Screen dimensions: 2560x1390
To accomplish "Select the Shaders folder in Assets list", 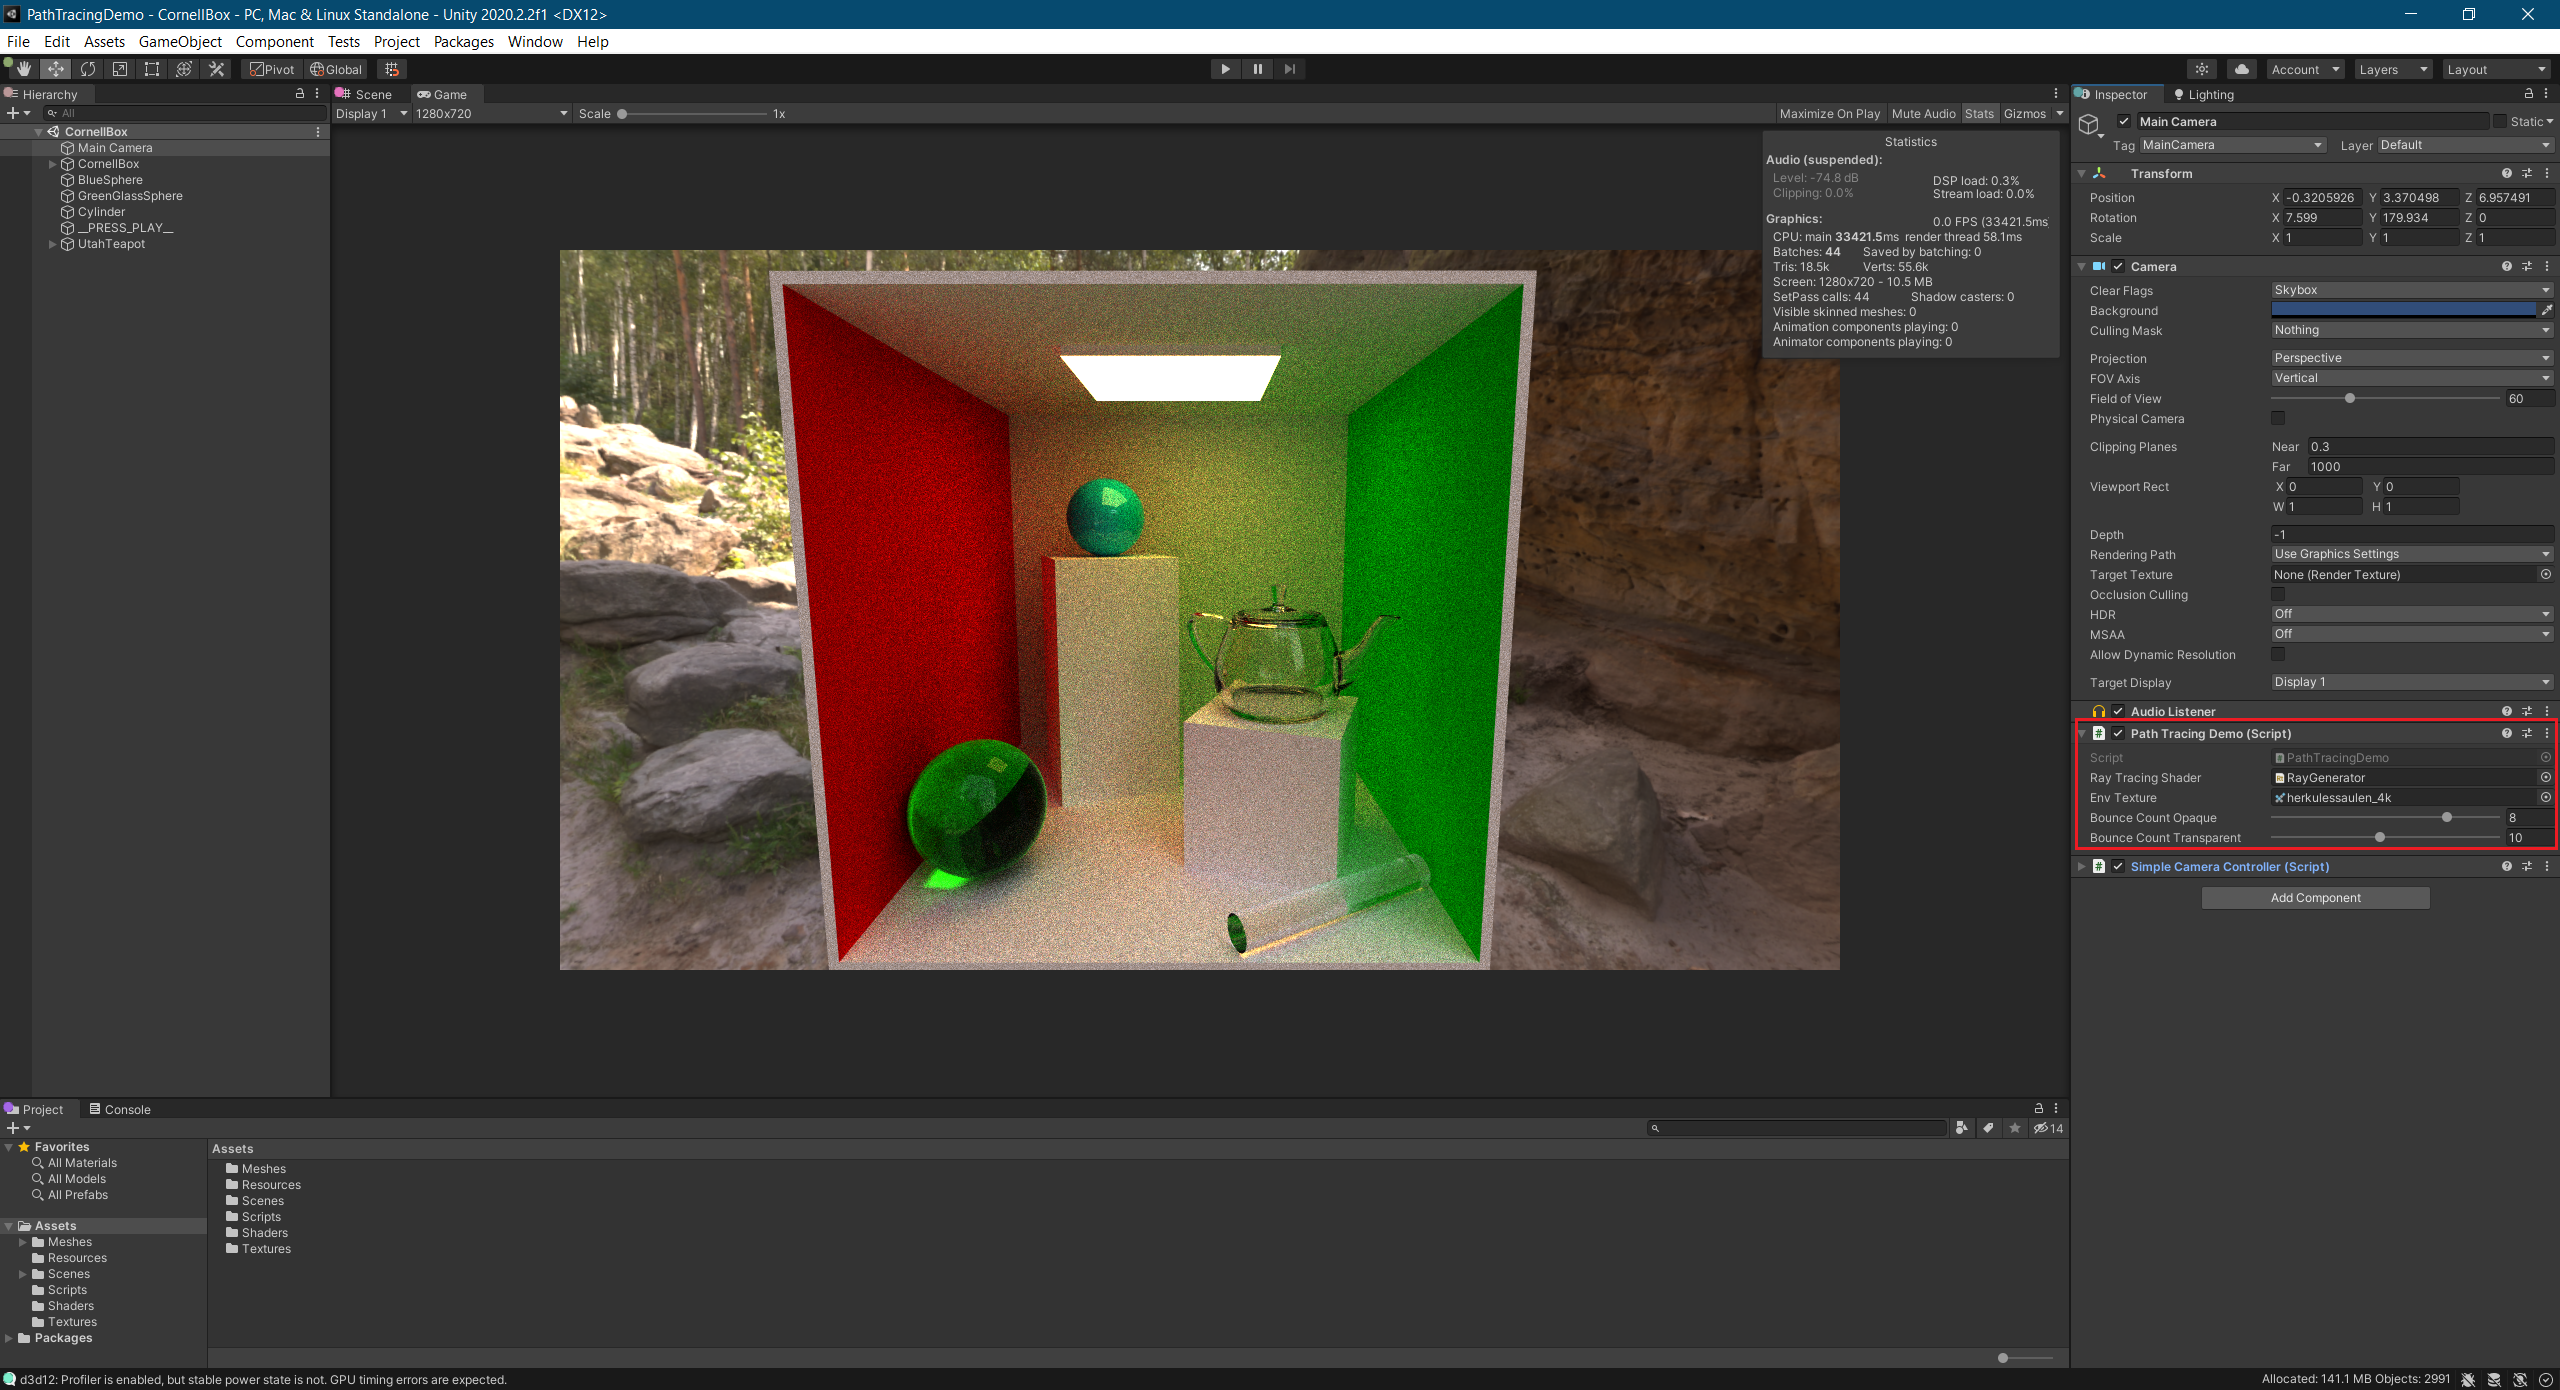I will (x=264, y=1233).
